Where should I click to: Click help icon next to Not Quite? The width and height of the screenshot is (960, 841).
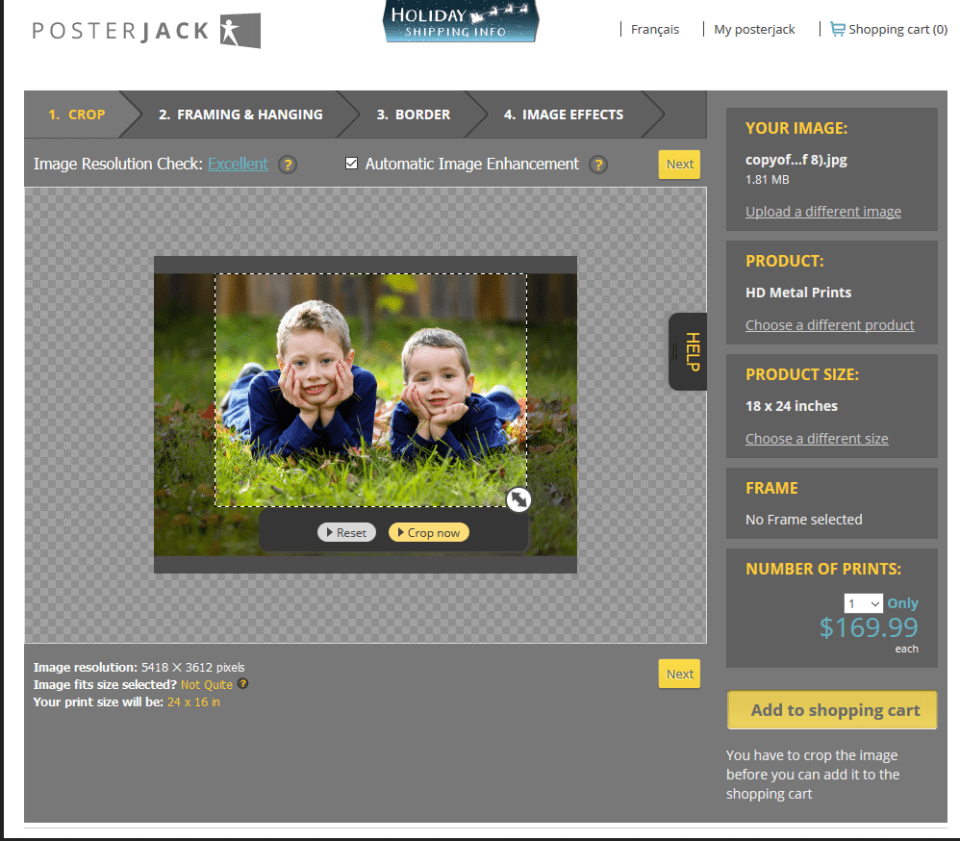[243, 685]
